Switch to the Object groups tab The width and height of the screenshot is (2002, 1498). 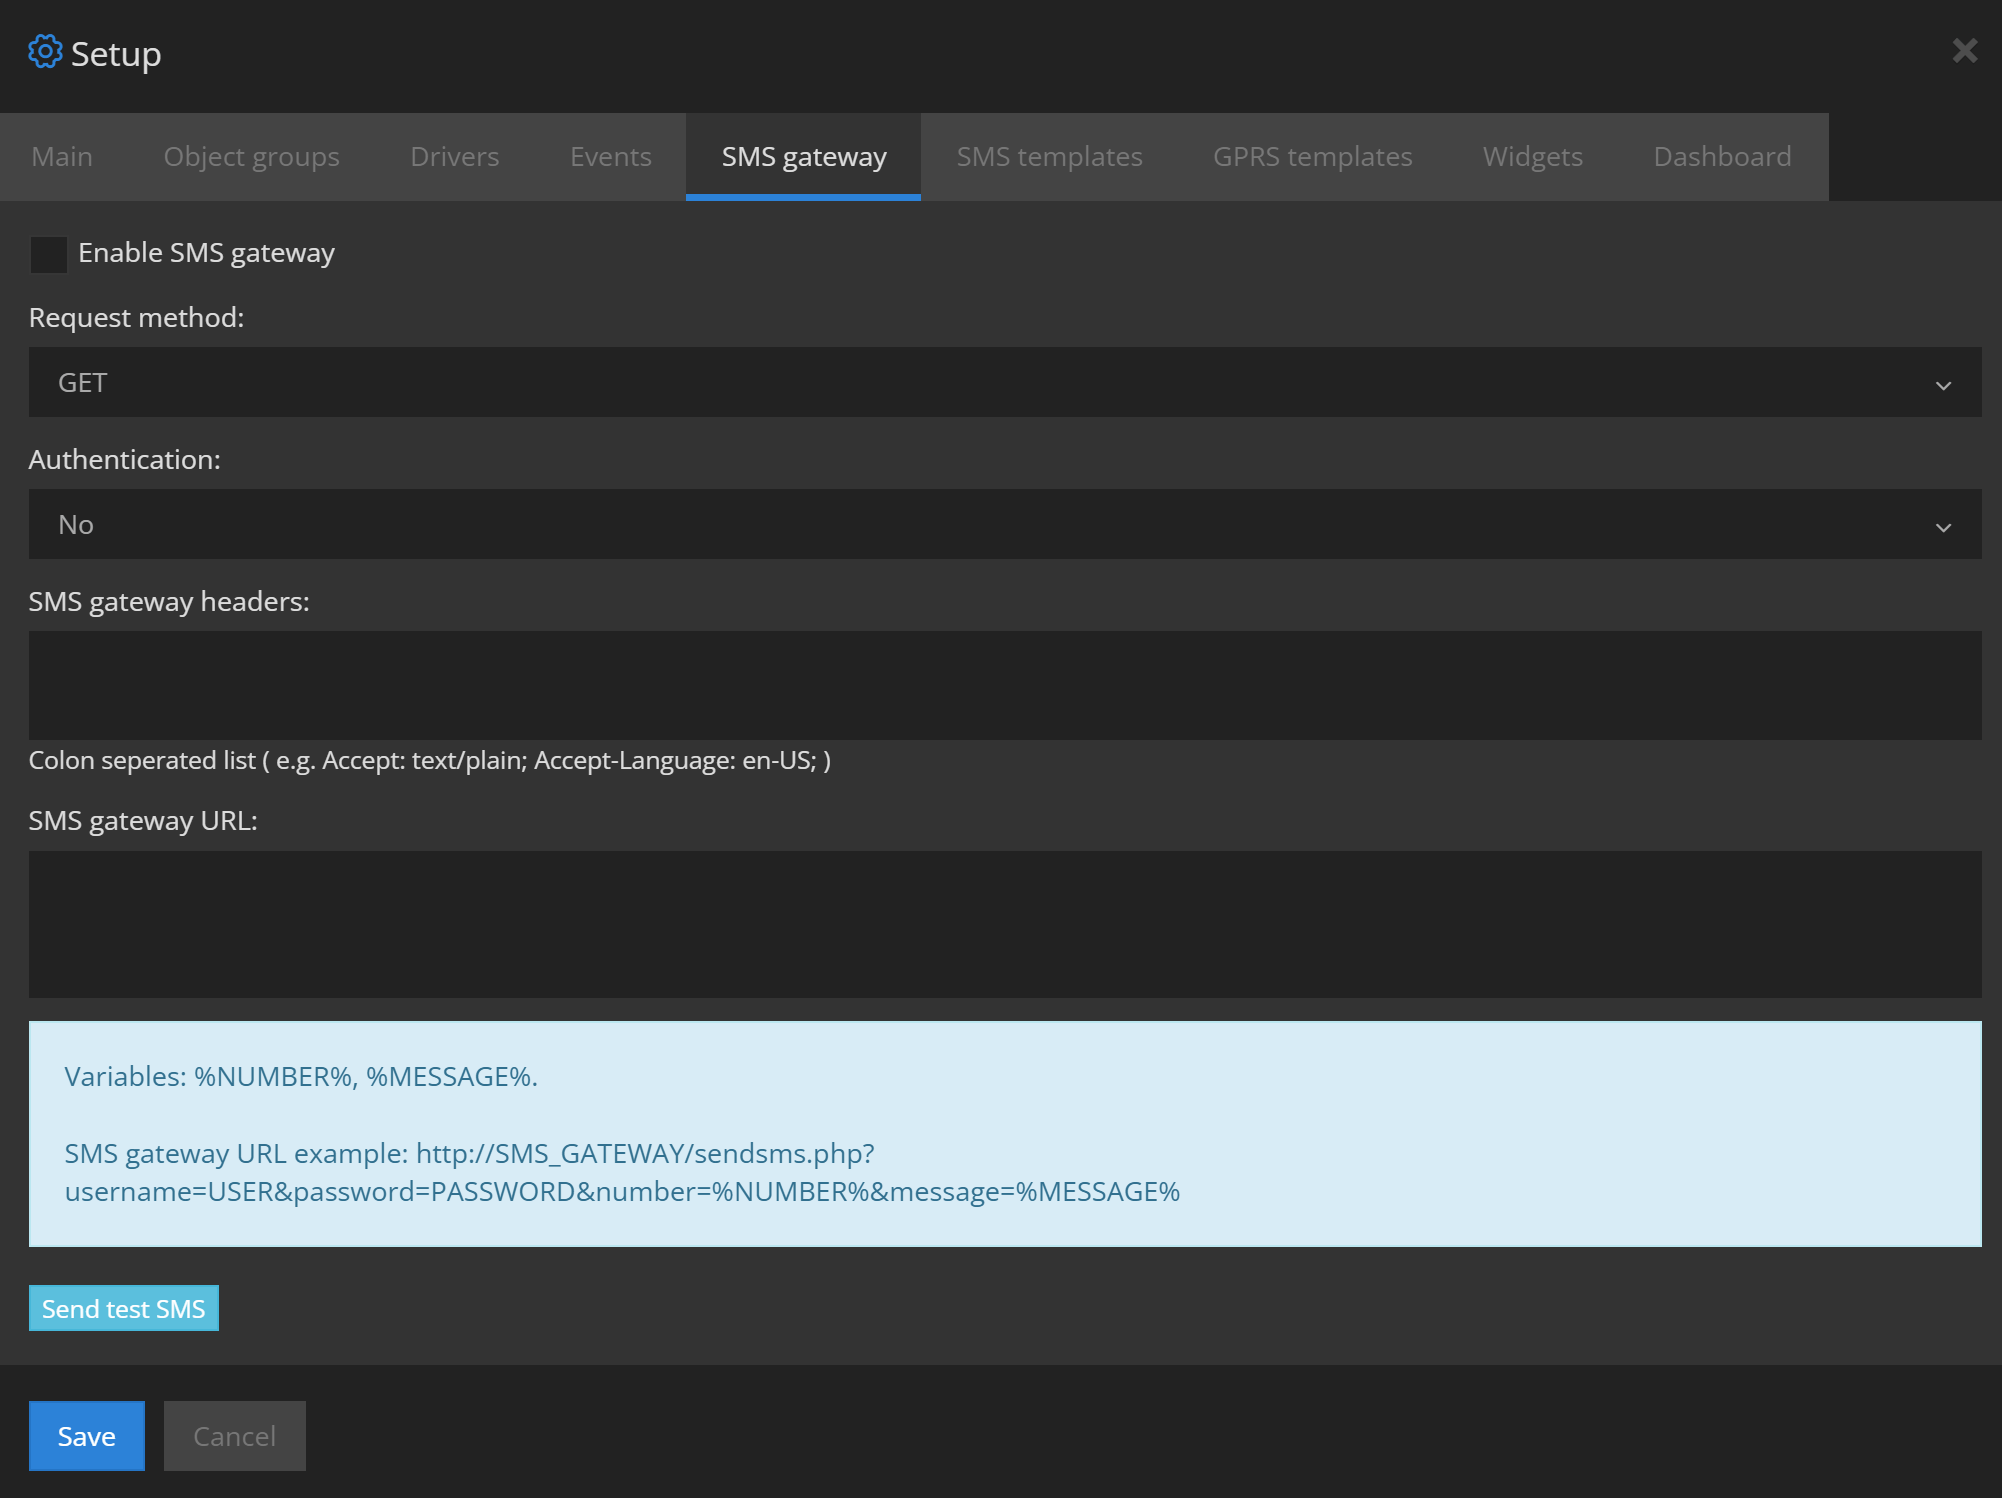coord(251,157)
